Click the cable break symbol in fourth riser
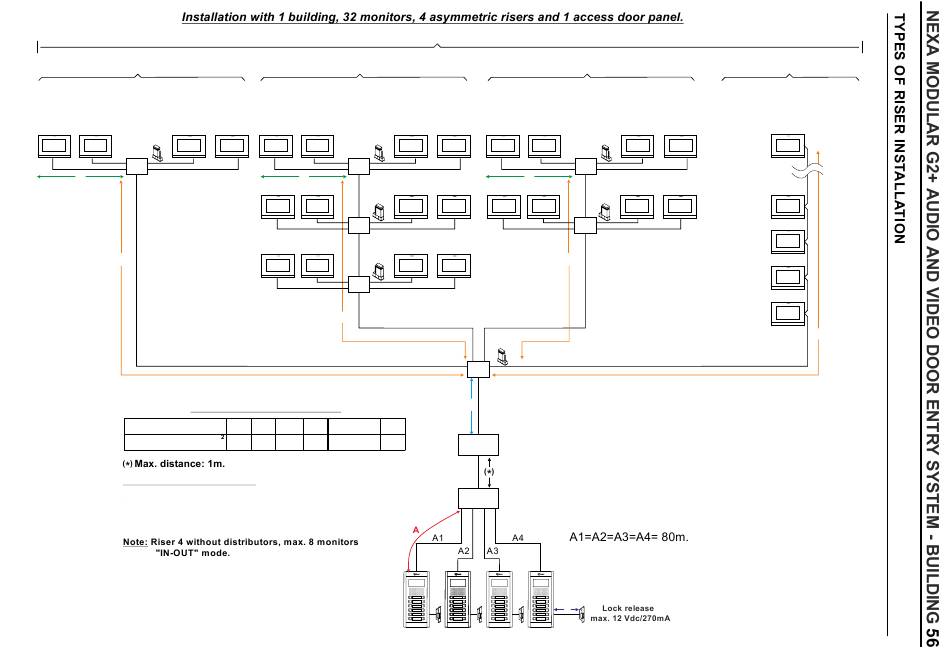Image resolution: width=950 pixels, height=648 pixels. [x=808, y=171]
